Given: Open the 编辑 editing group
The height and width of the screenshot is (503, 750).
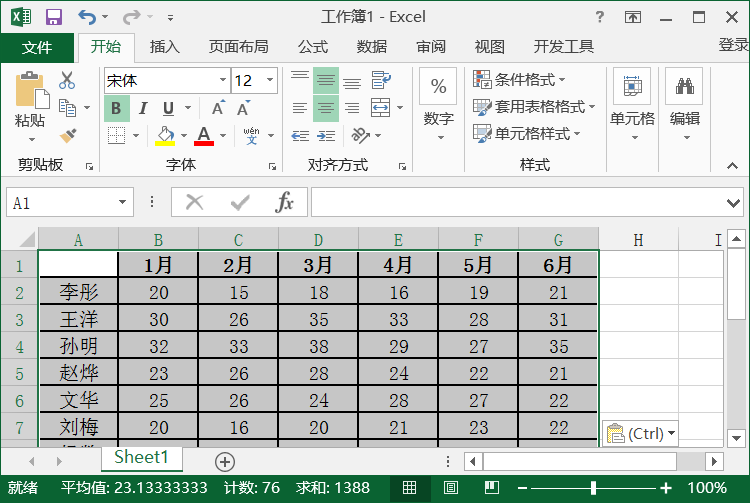Looking at the screenshot, I should [684, 106].
